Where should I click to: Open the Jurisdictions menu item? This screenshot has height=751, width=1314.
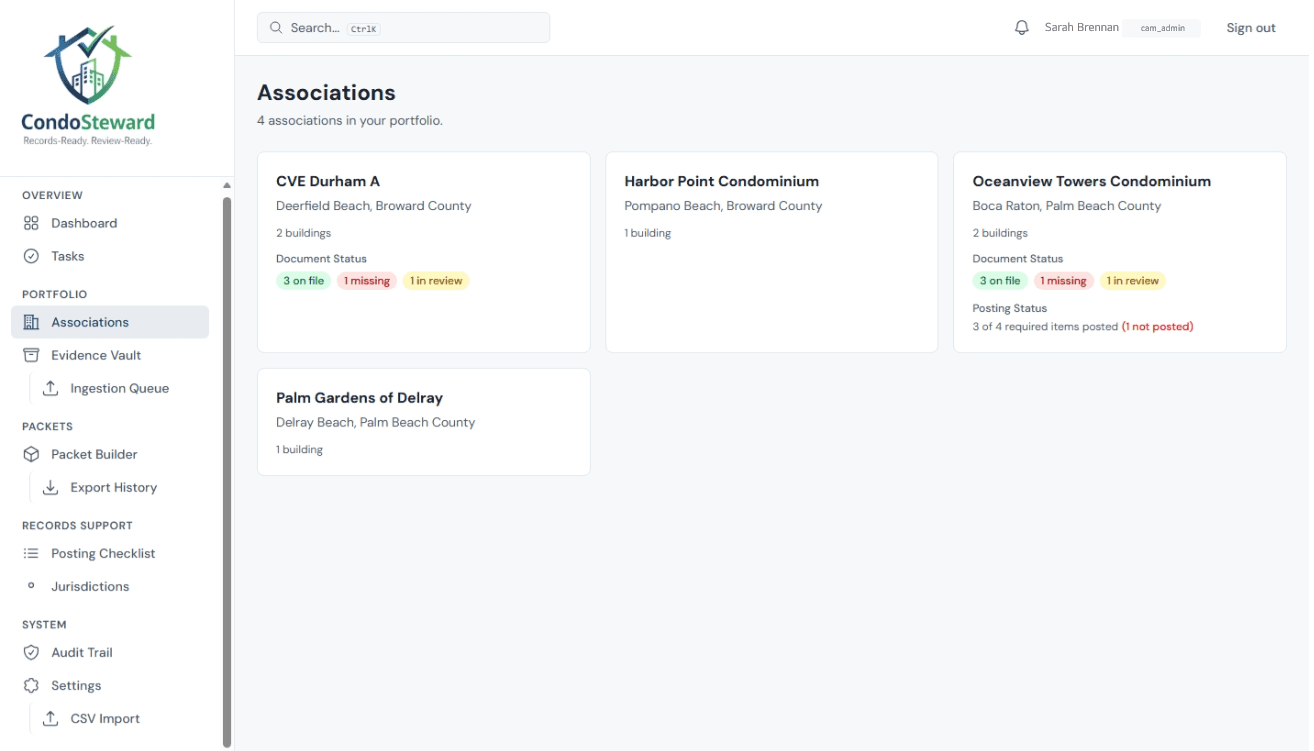[x=89, y=586]
